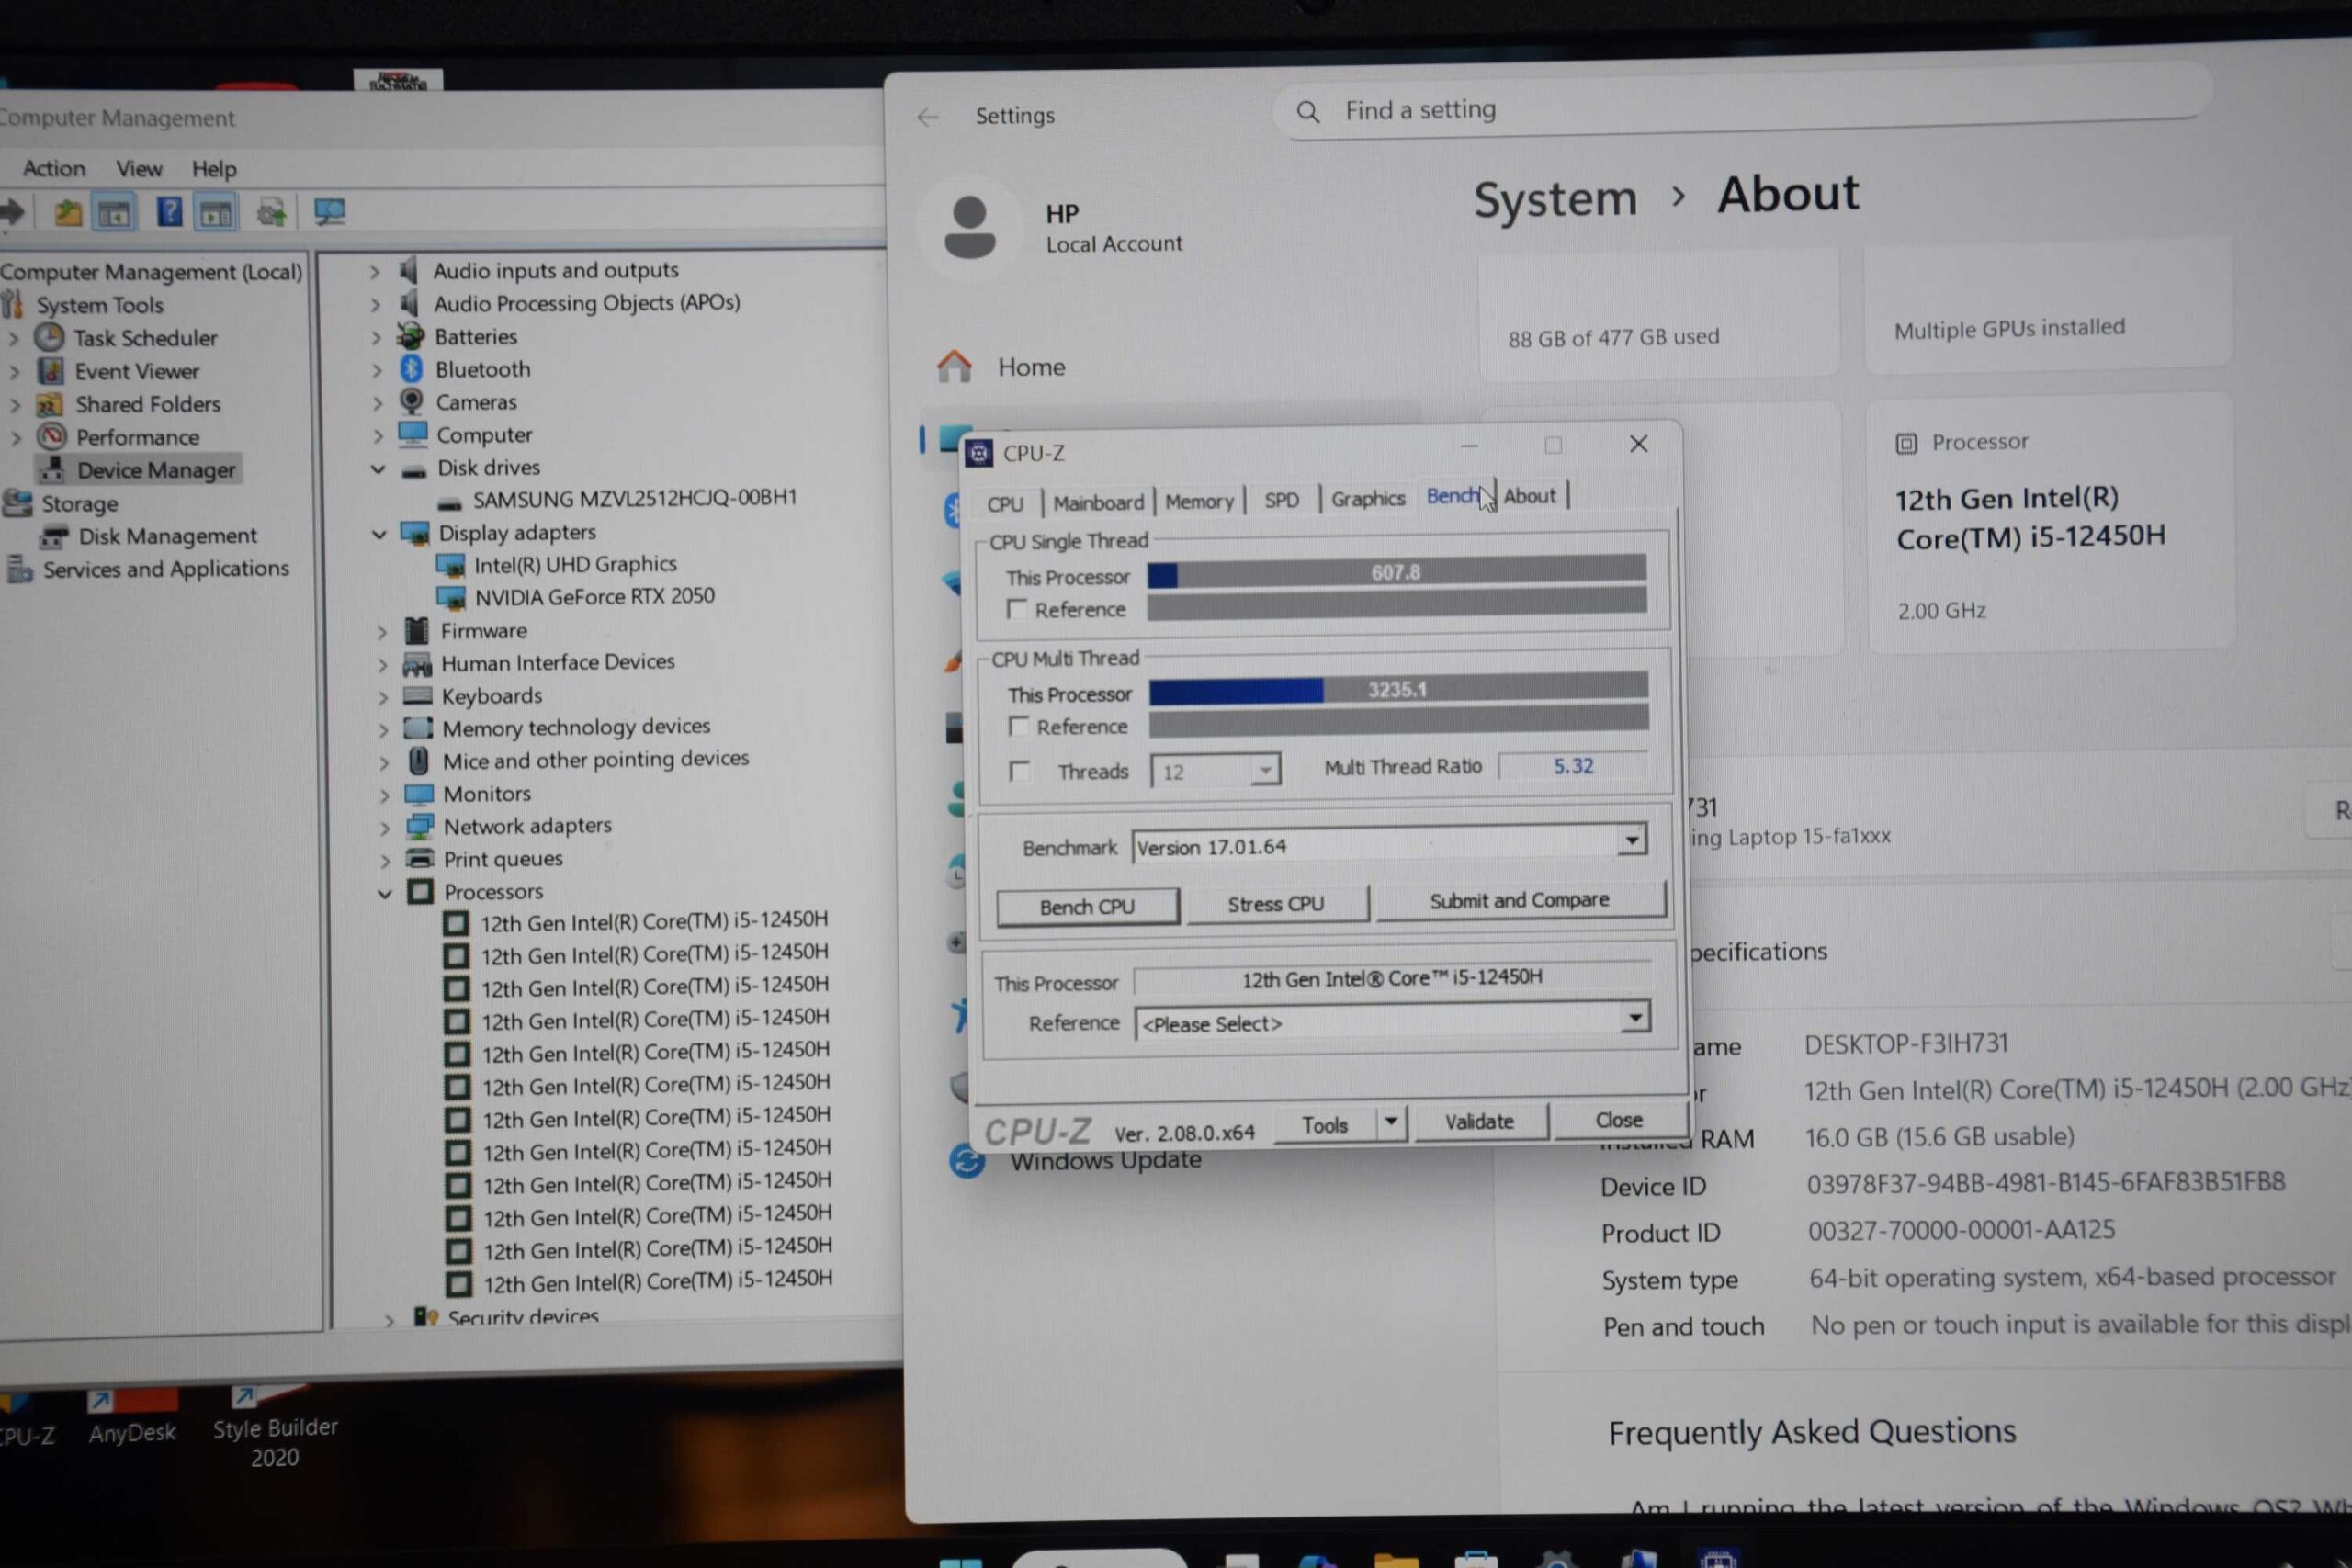This screenshot has width=2352, height=1568.
Task: Click the Print queues category icon
Action: tap(420, 858)
